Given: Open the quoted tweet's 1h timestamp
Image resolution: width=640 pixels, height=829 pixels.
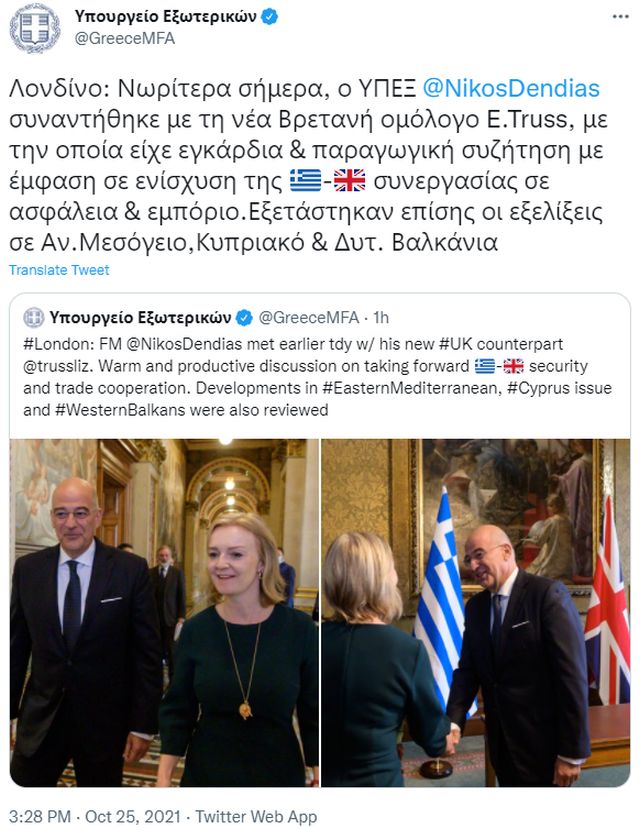Looking at the screenshot, I should [x=381, y=318].
